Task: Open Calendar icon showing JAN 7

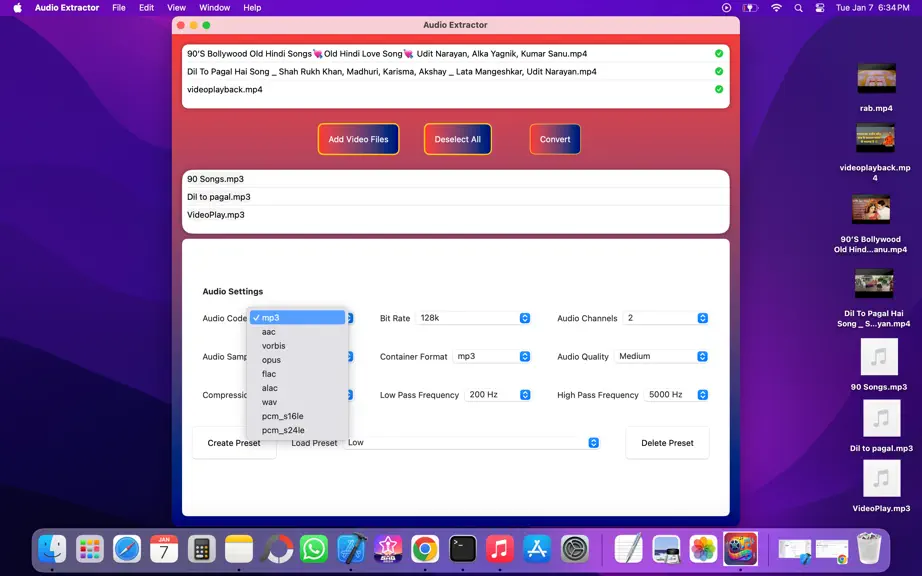Action: 164,550
